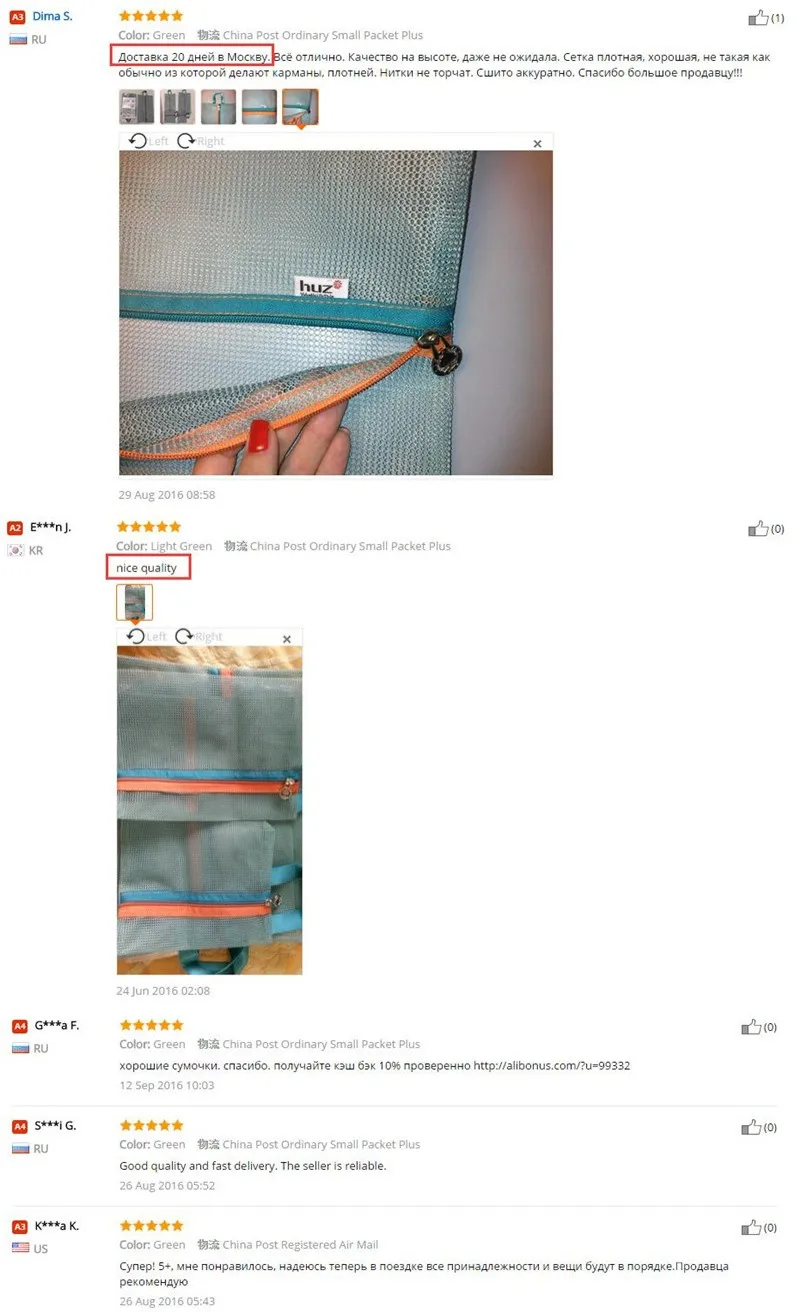The image size is (800, 1312).
Task: Close E***n J.'s enlarged photo viewer
Action: tap(287, 639)
